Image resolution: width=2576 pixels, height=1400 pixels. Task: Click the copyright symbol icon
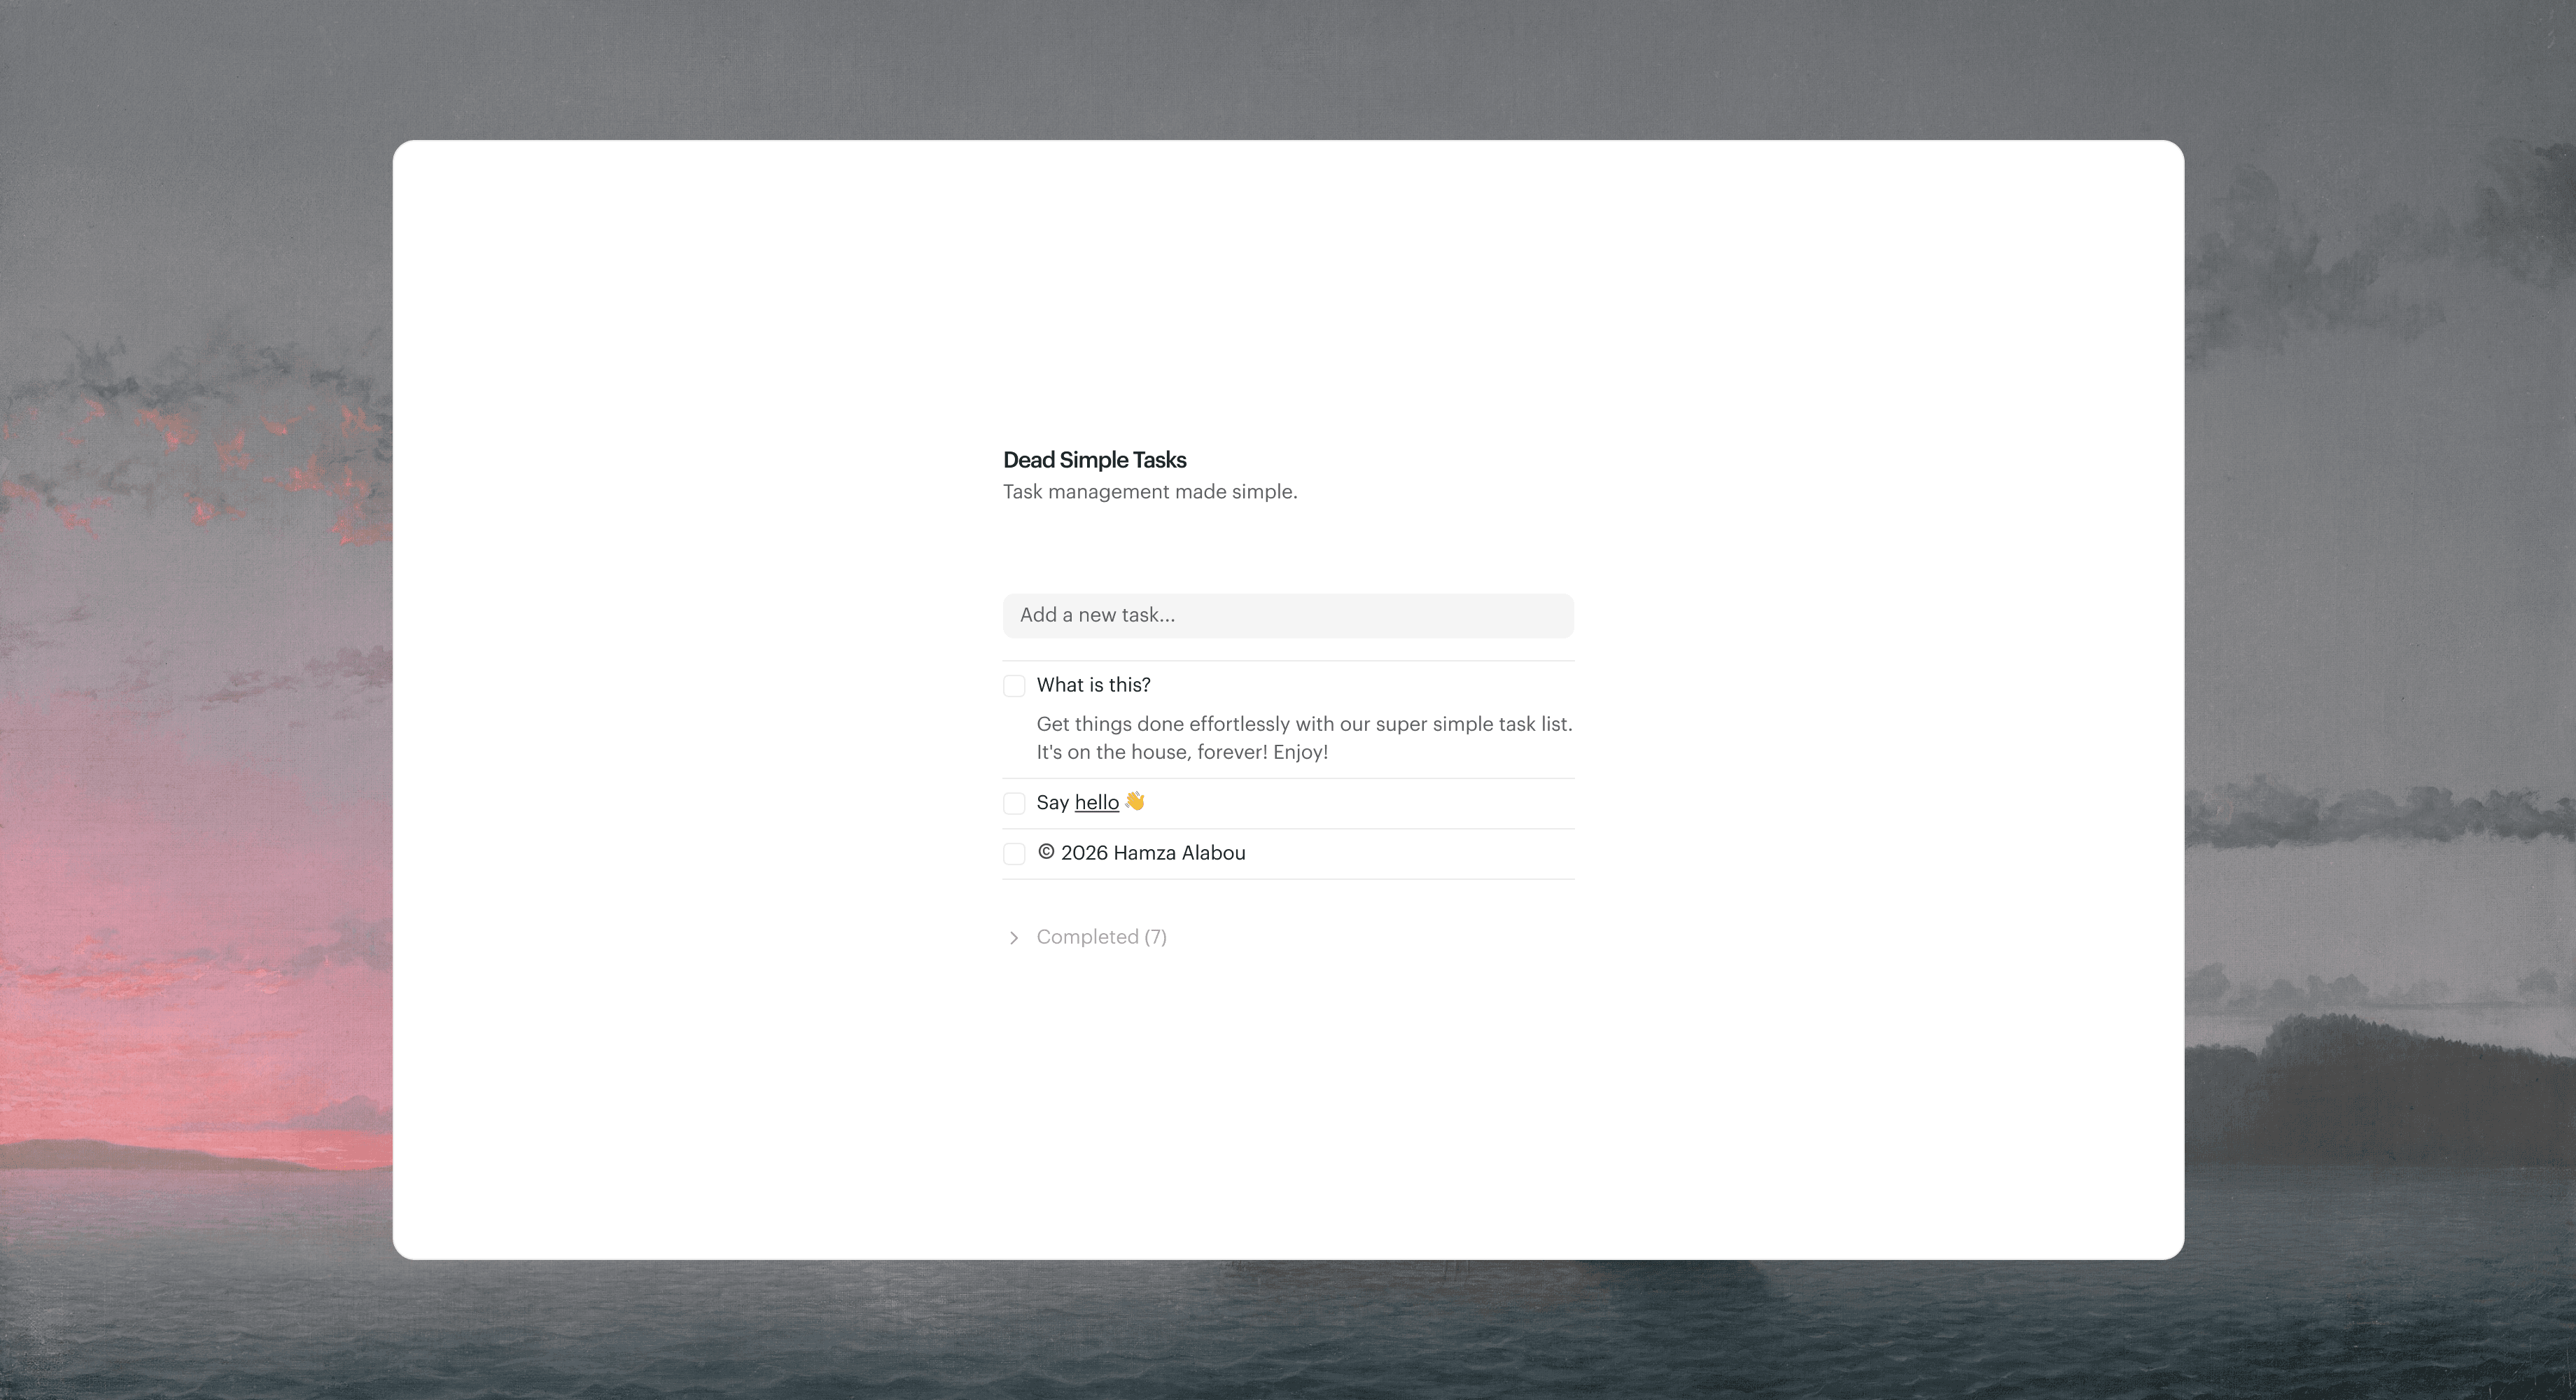pos(1046,852)
